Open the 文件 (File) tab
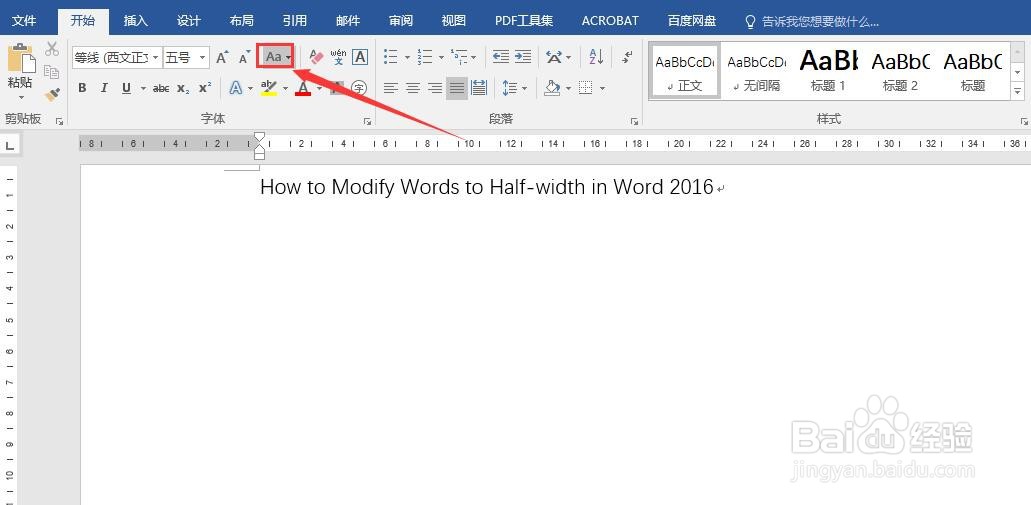Viewport: 1031px width, 505px height. tap(24, 21)
